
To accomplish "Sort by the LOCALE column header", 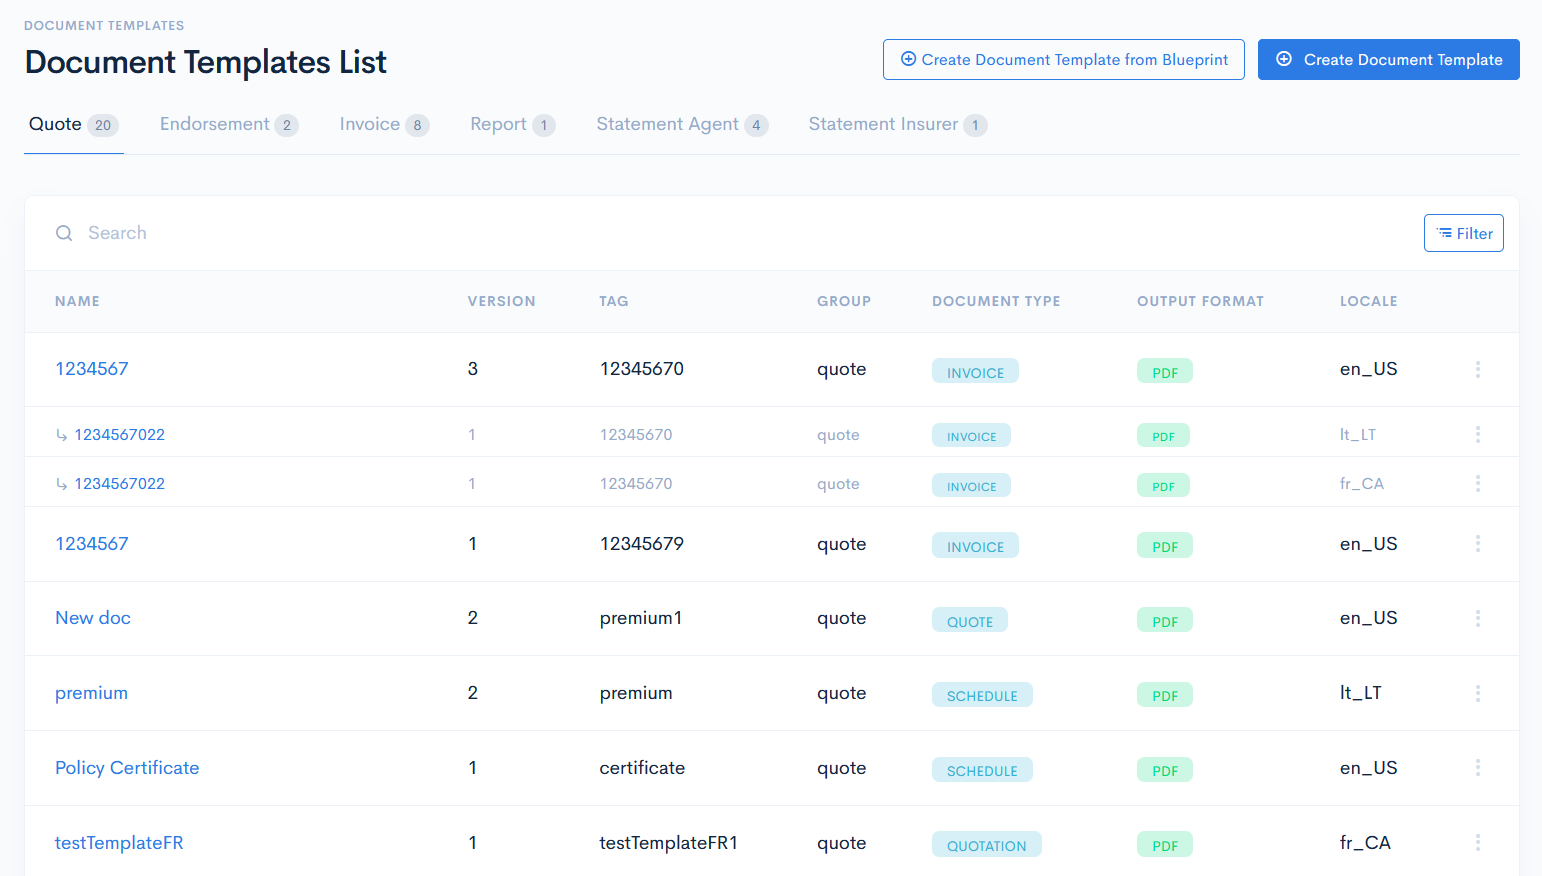I will coord(1368,301).
